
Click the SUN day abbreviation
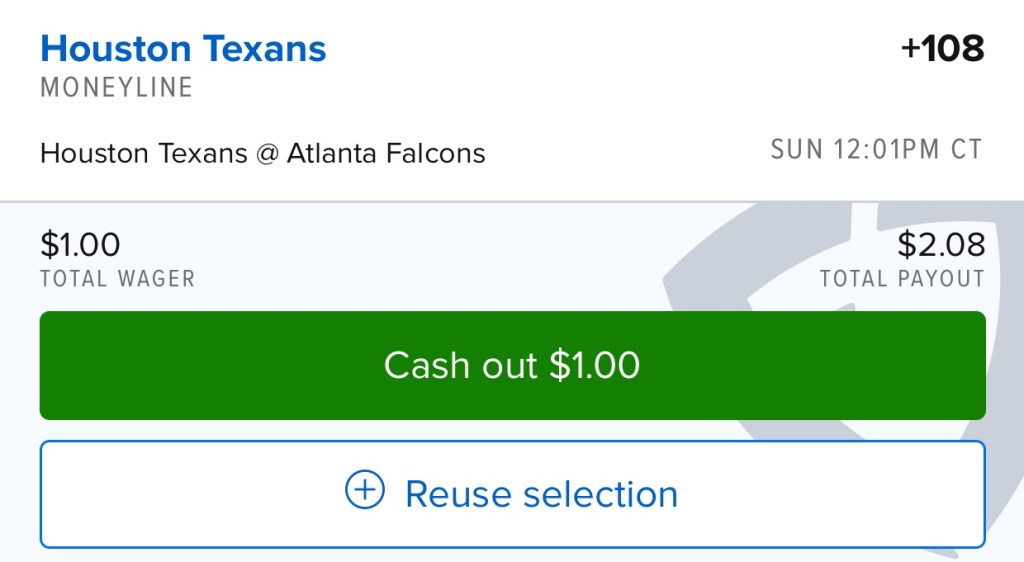792,150
